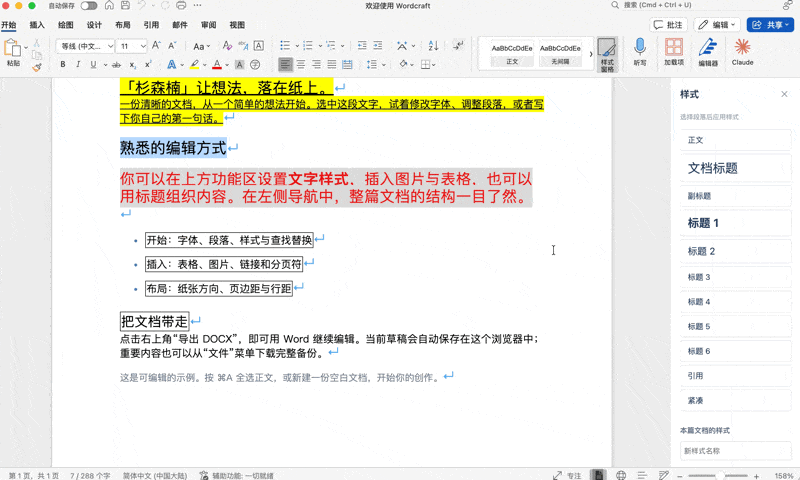
Task: Increase paragraph indent
Action: 378,46
